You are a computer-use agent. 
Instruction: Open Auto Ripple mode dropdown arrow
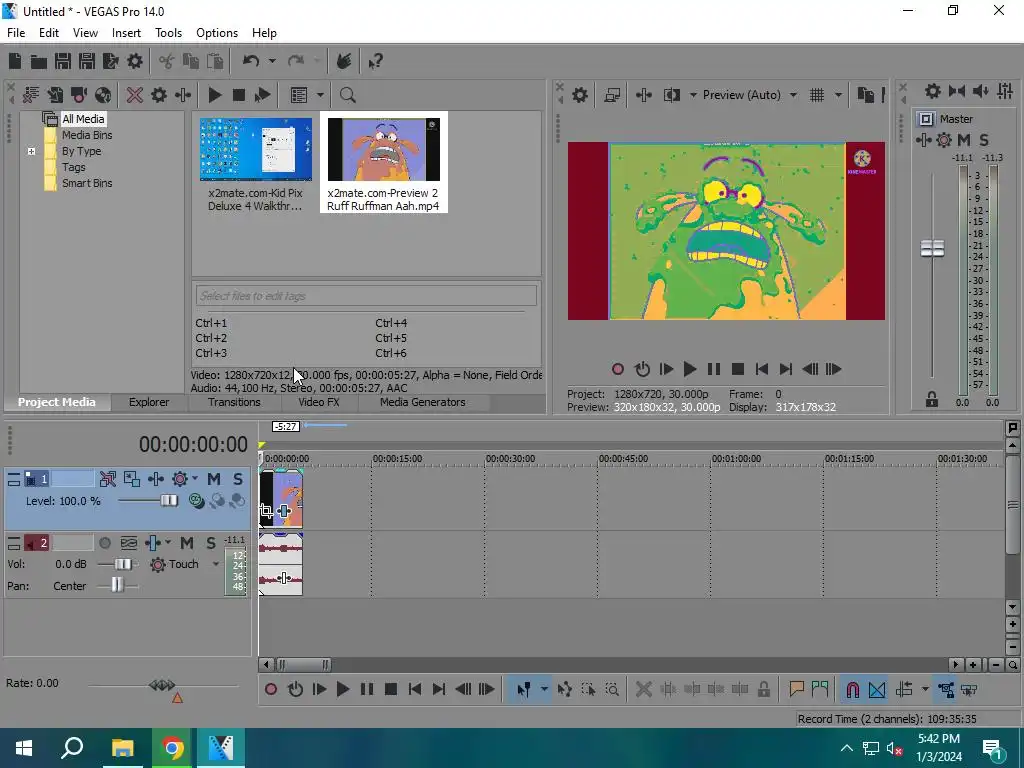coord(925,690)
